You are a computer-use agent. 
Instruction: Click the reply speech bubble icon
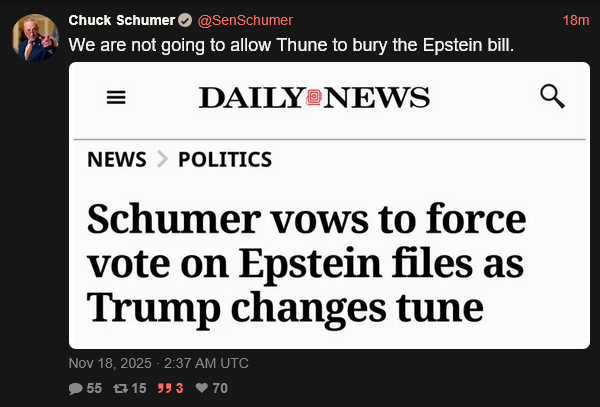pyautogui.click(x=76, y=388)
